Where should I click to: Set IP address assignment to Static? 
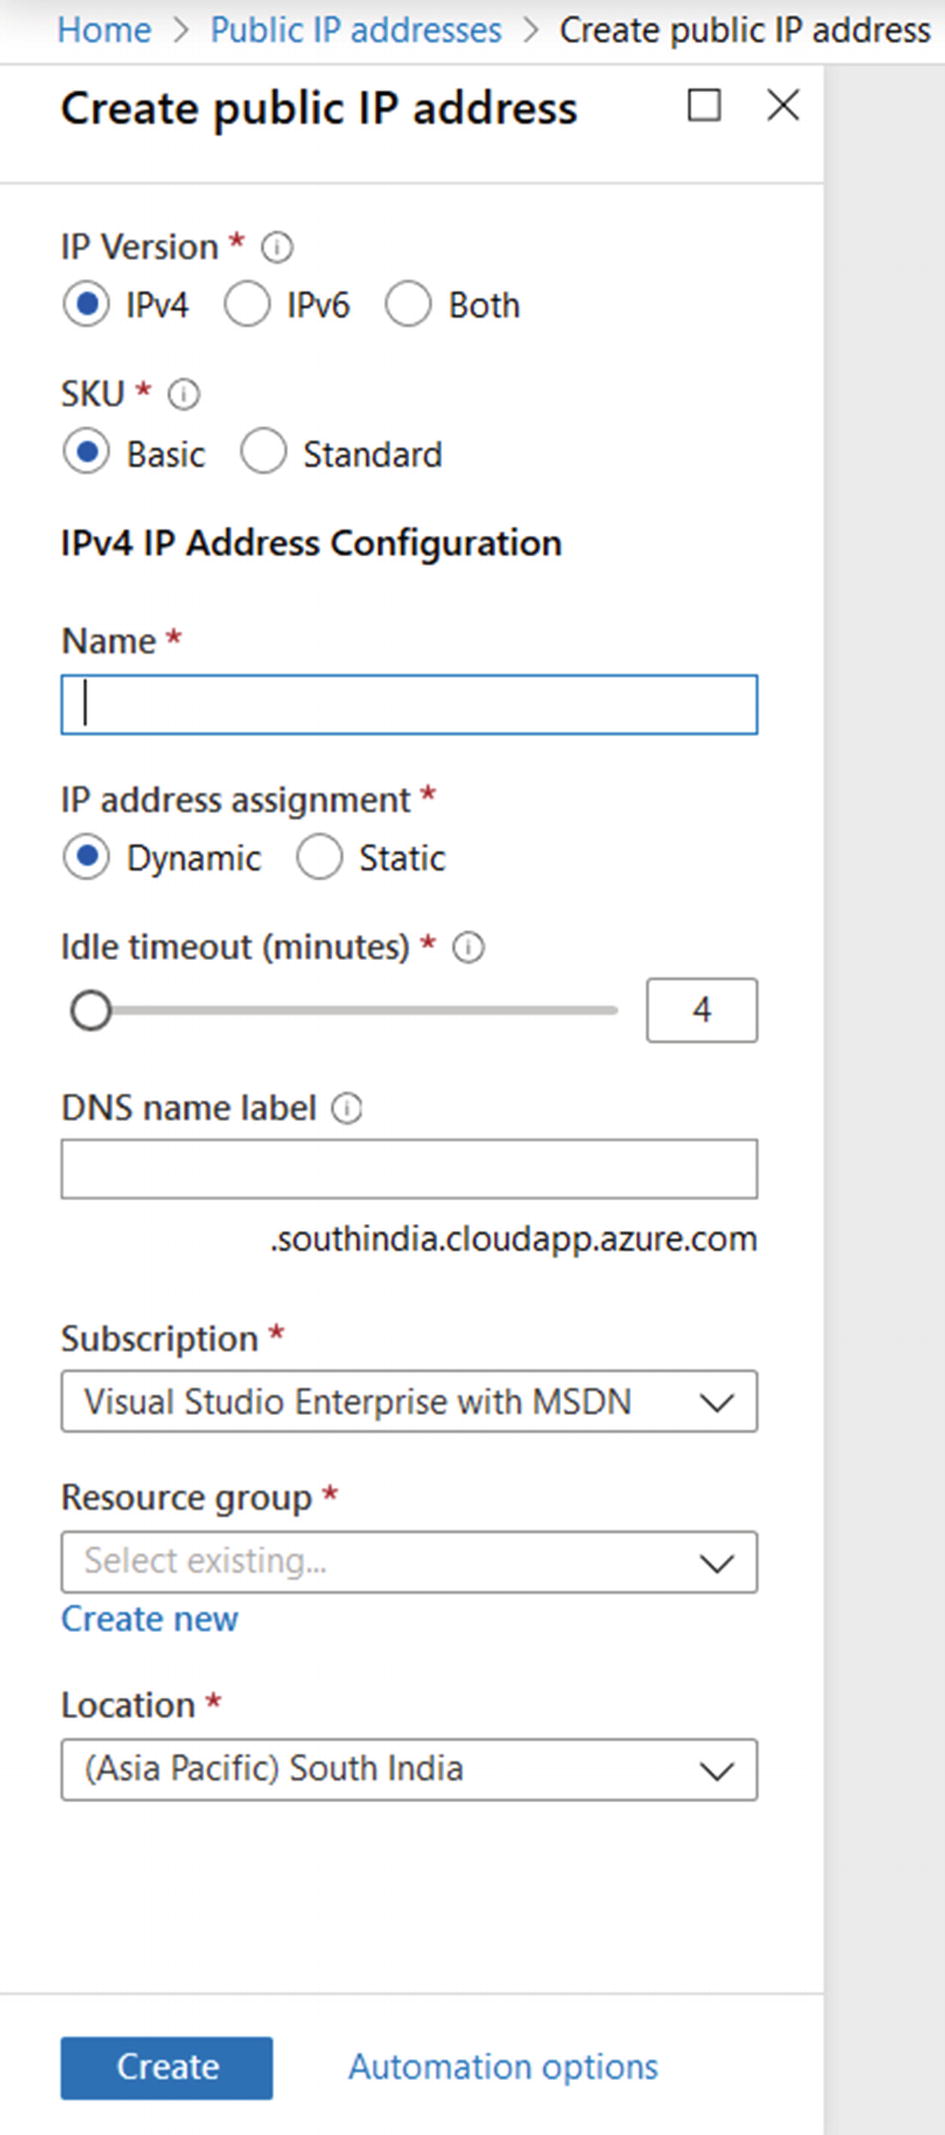(320, 858)
